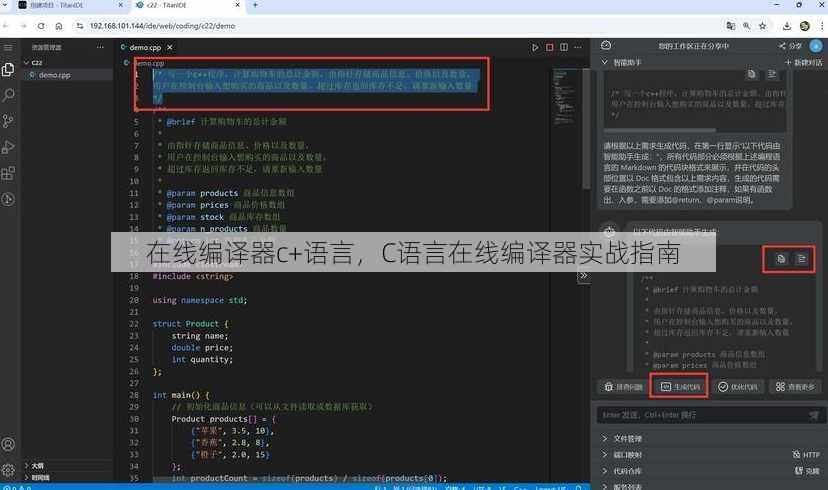828x490 pixels.
Task: Open the explorer panel's more actions ellipsis
Action: 100,47
